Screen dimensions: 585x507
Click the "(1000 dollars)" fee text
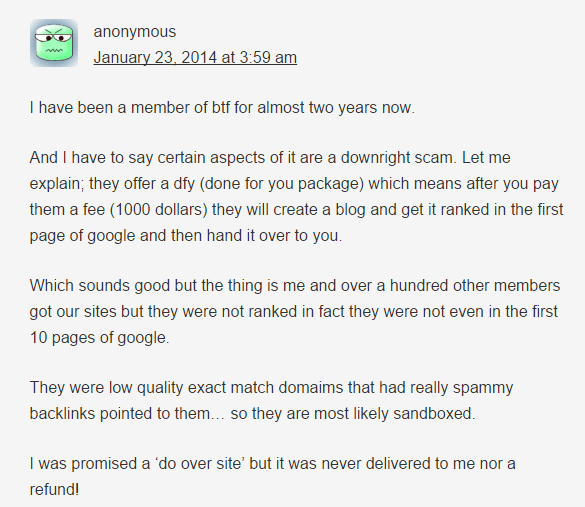(x=159, y=209)
